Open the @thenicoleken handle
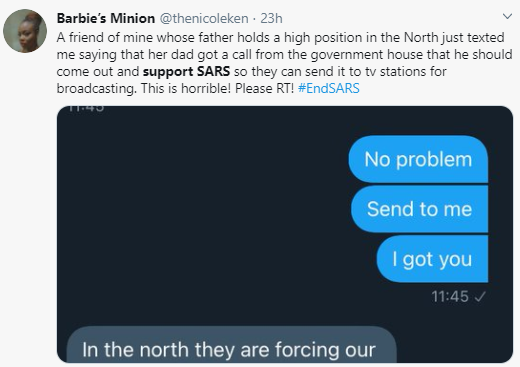 (204, 18)
